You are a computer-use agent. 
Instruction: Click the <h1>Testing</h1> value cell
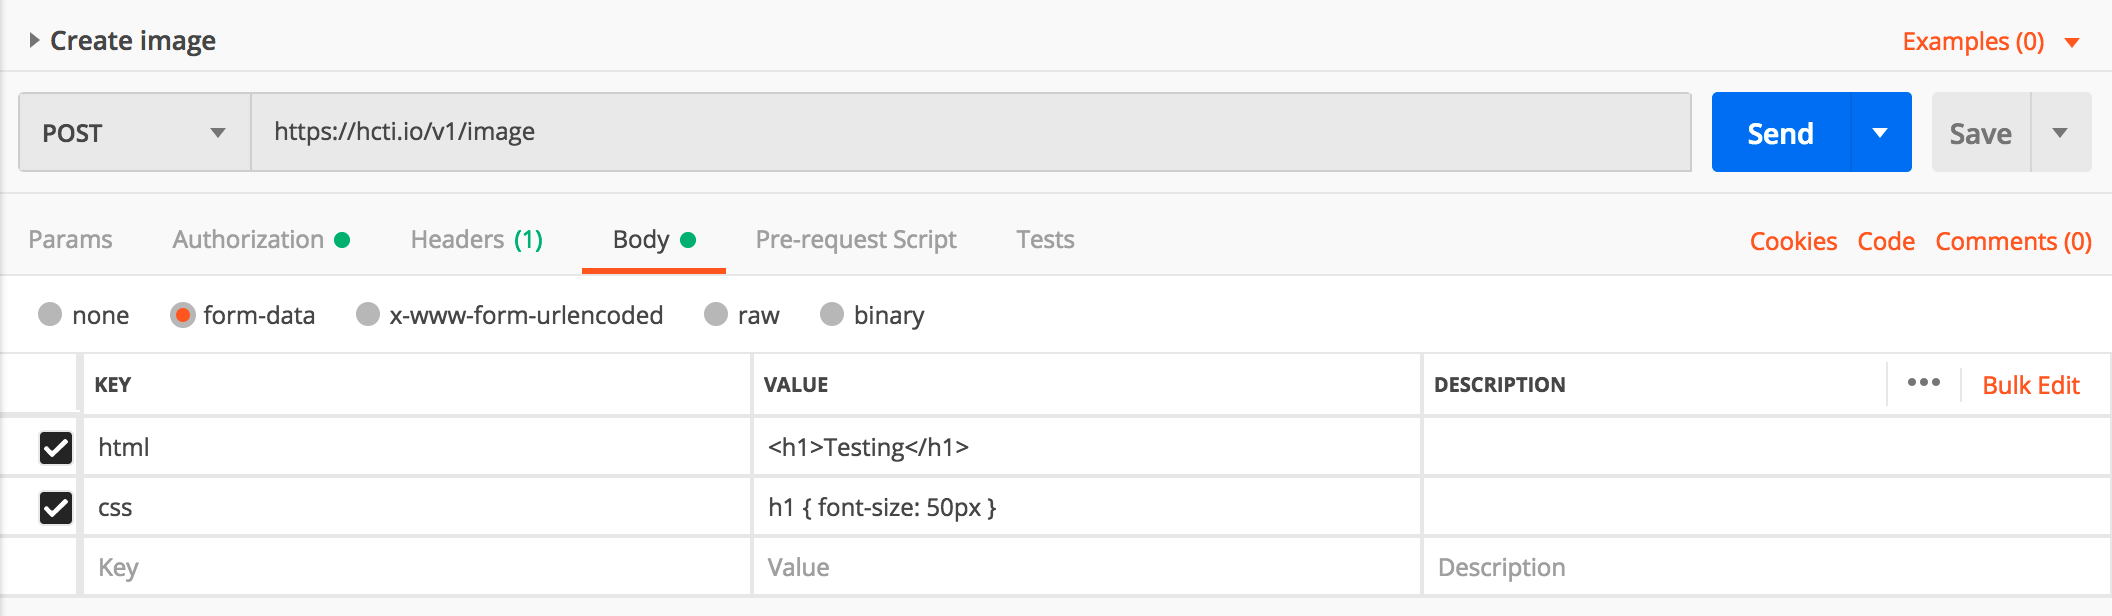1086,447
